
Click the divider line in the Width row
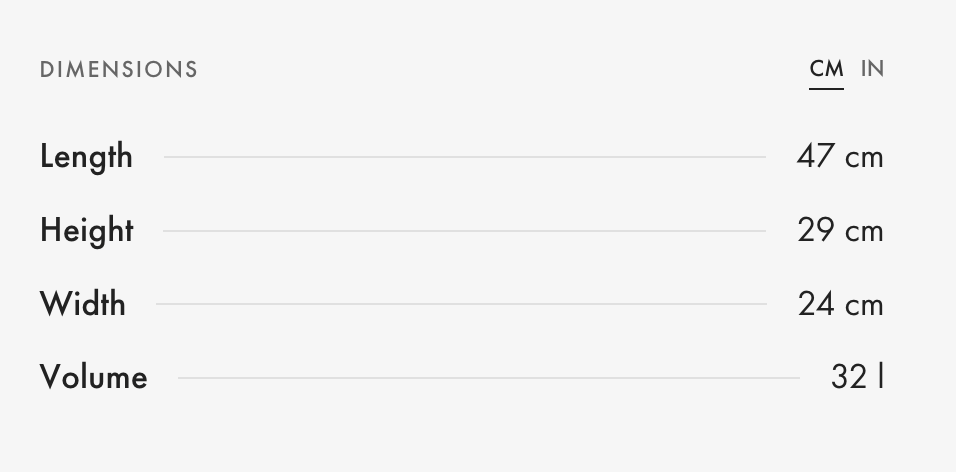(x=461, y=304)
